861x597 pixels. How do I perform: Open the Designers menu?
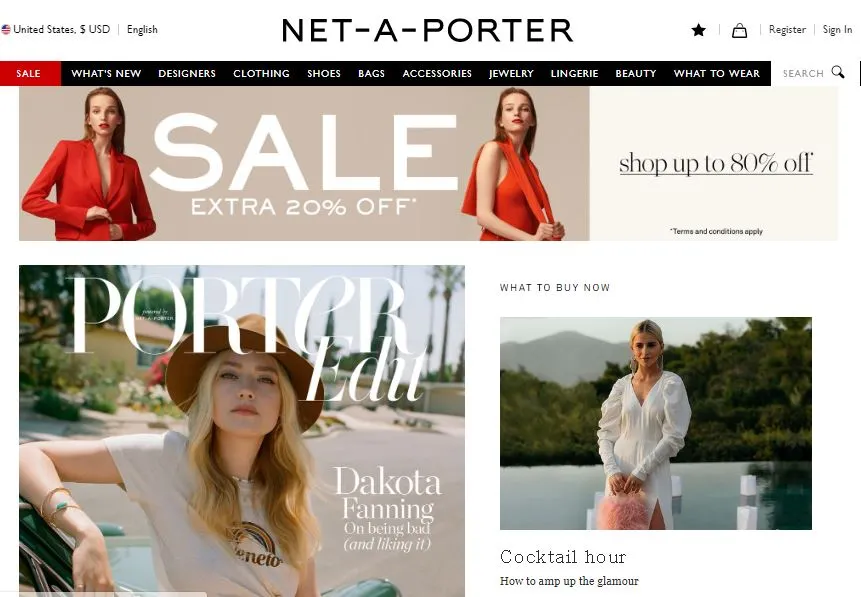coord(187,74)
